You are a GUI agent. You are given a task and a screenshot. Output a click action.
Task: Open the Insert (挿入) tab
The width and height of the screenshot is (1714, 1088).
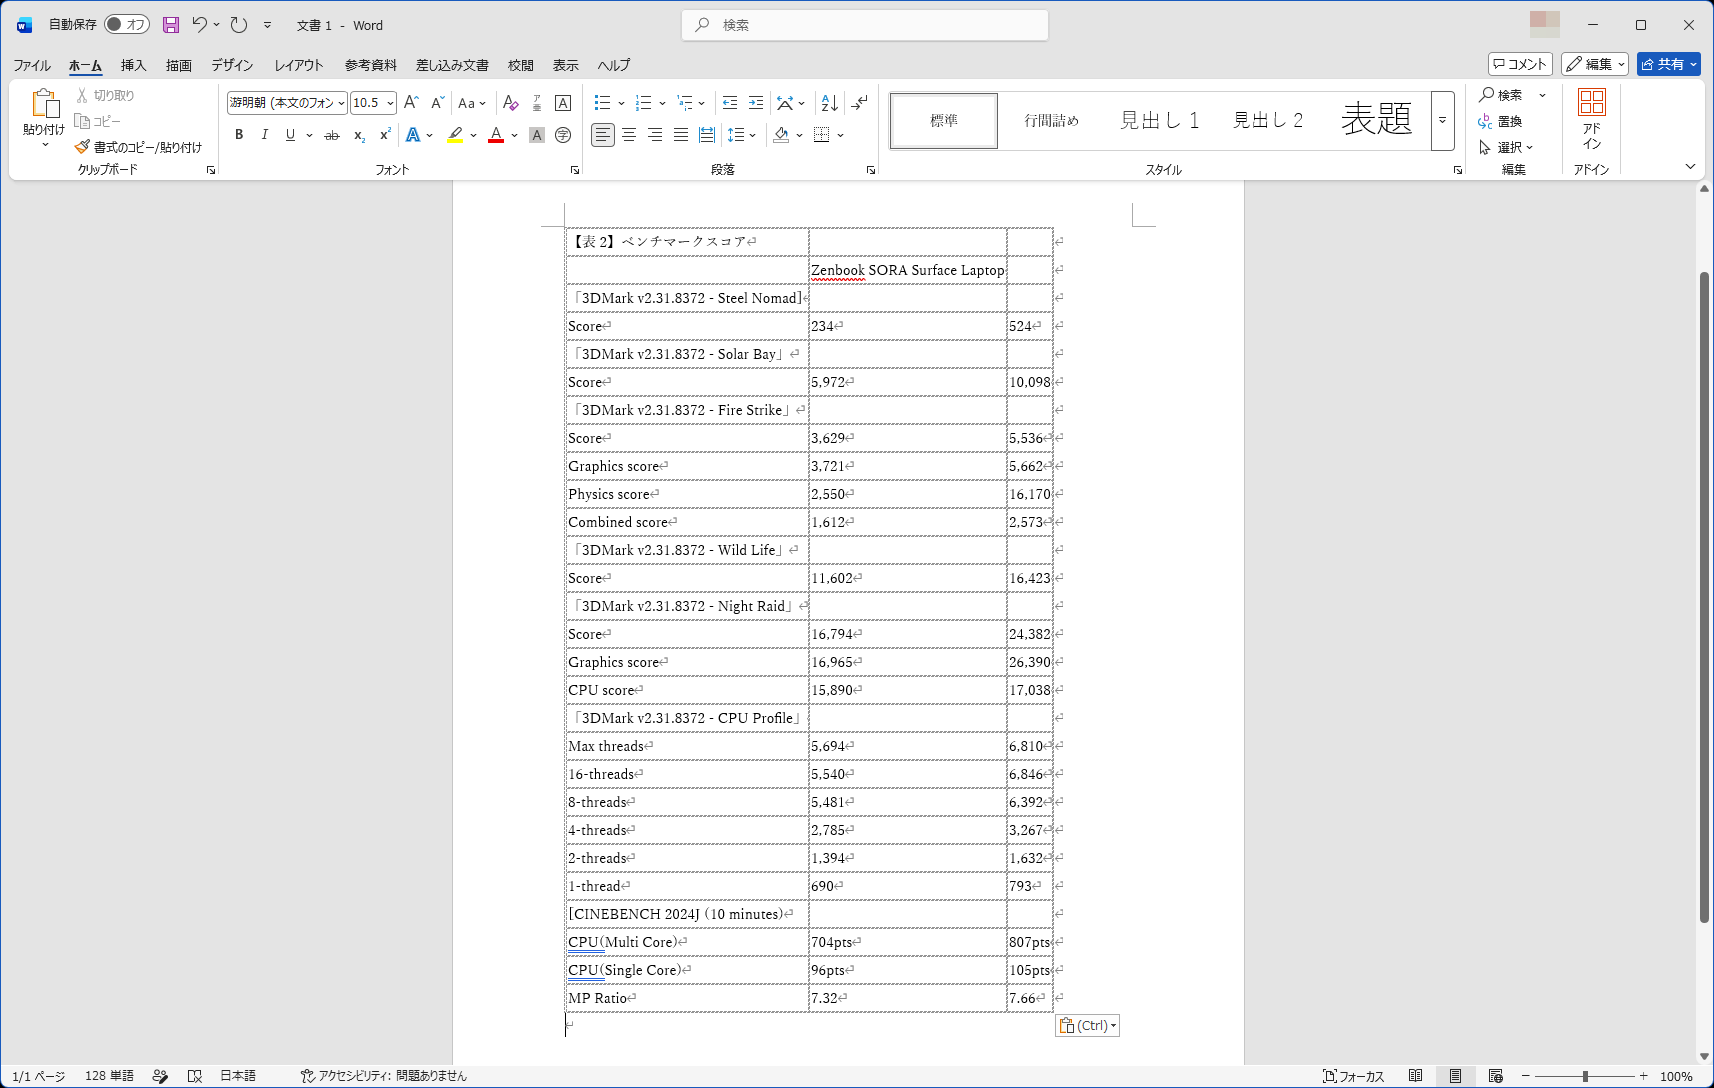[x=133, y=65]
